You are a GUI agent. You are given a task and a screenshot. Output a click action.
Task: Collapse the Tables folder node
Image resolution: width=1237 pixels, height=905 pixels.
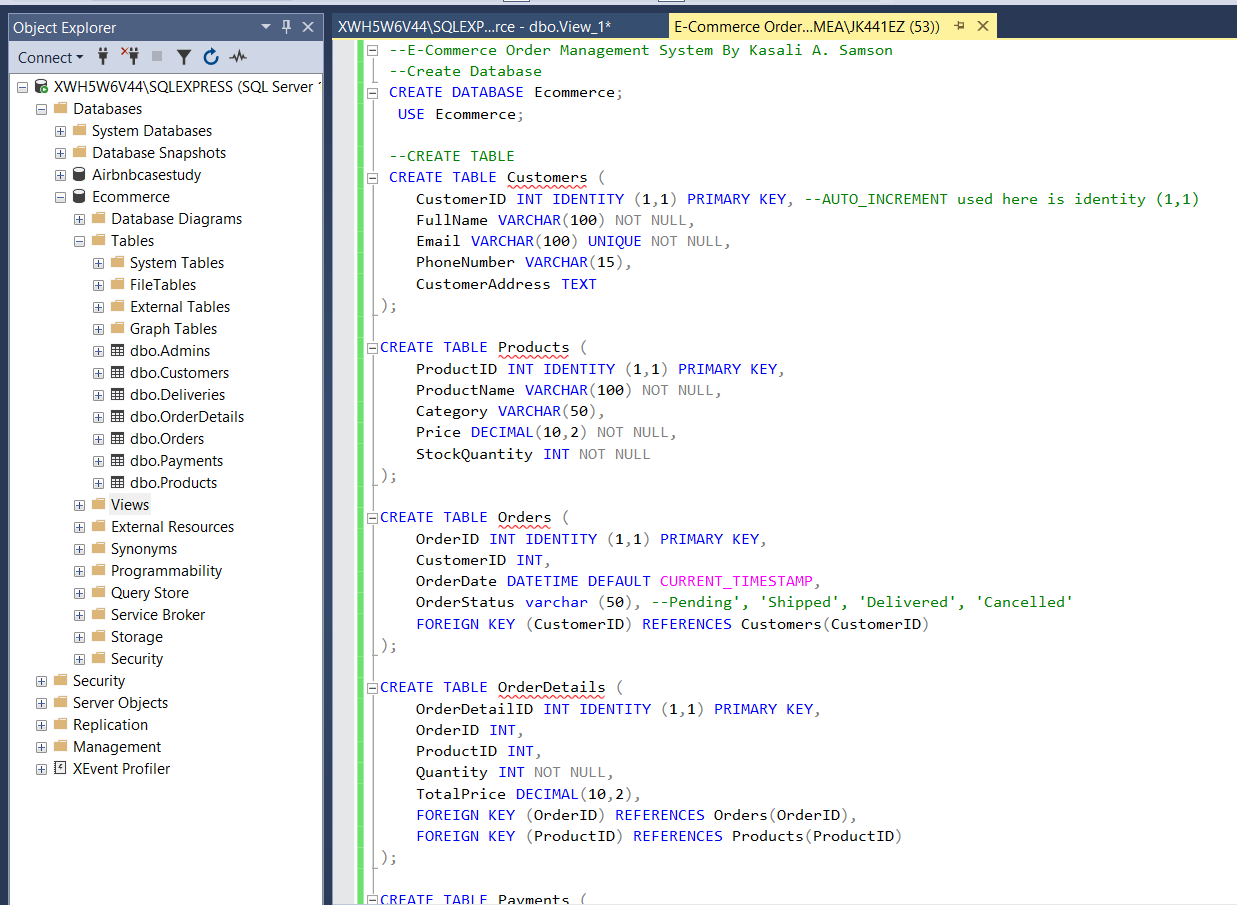point(79,241)
